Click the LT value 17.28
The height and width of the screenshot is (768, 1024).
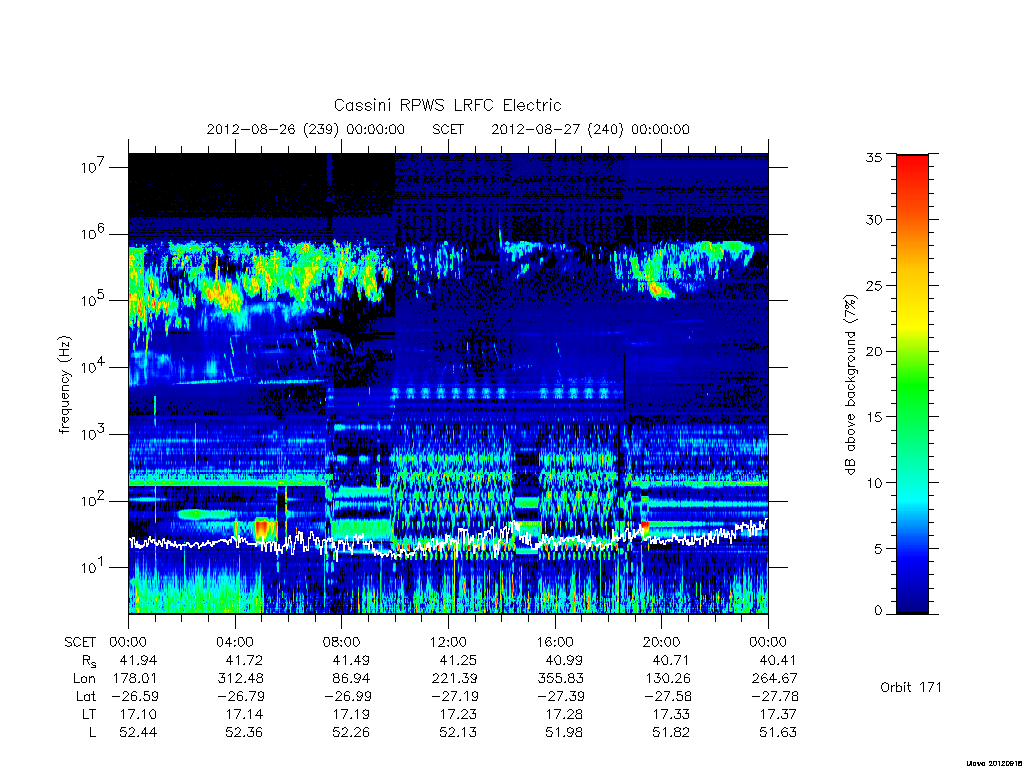[564, 714]
